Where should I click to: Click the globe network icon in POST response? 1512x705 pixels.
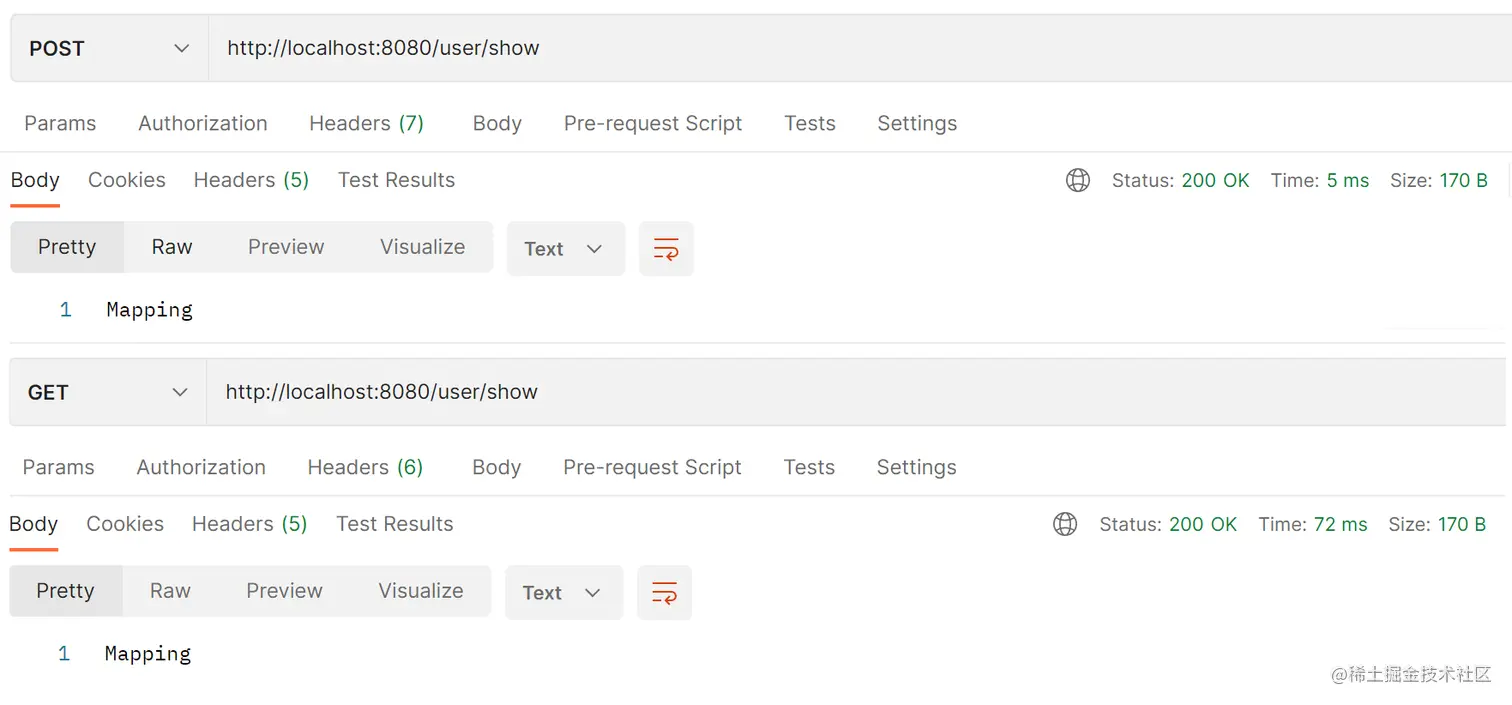point(1078,180)
